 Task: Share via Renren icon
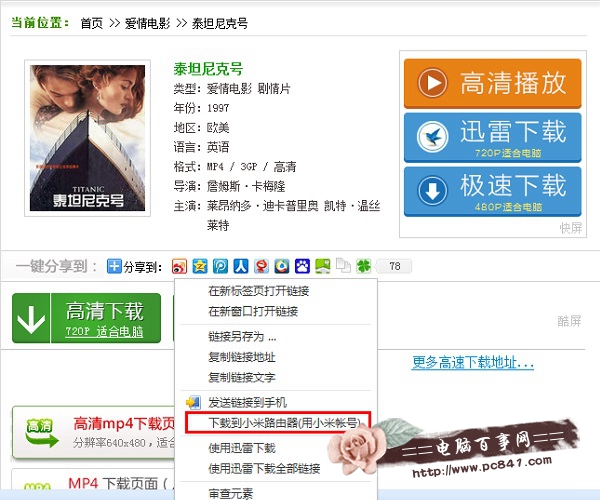tap(241, 266)
